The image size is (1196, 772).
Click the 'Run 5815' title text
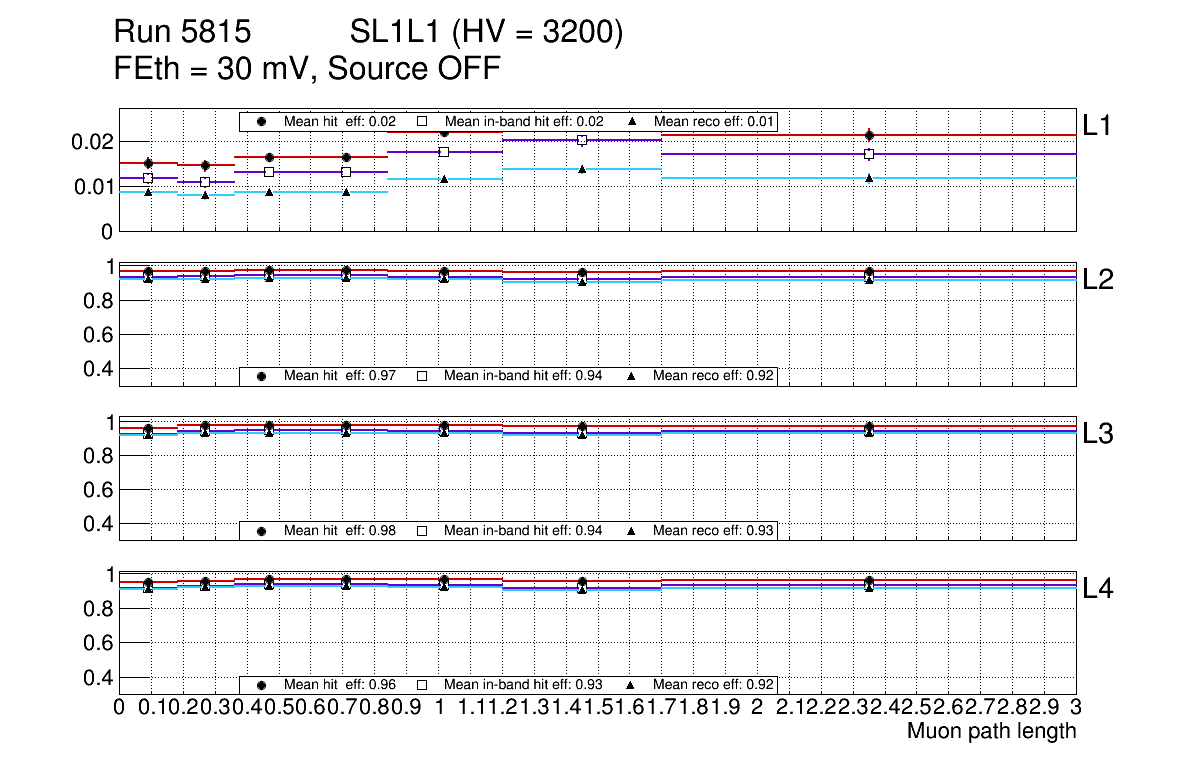[181, 34]
